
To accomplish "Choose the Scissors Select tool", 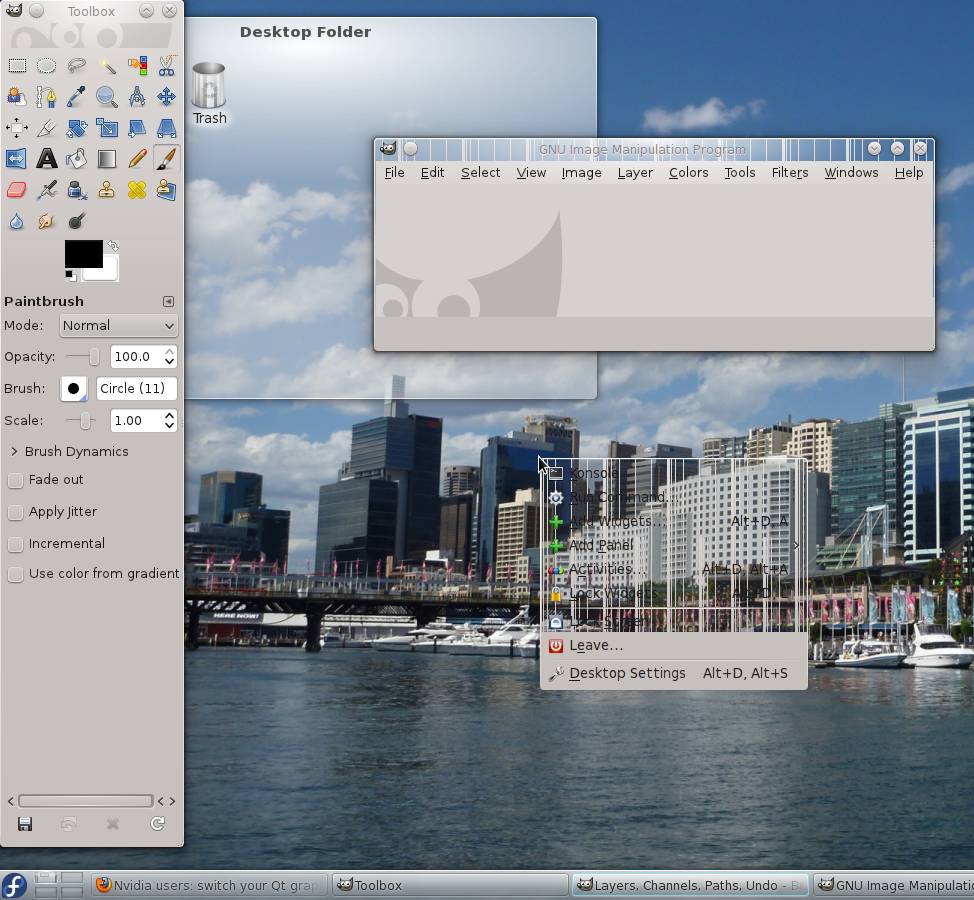I will (166, 66).
